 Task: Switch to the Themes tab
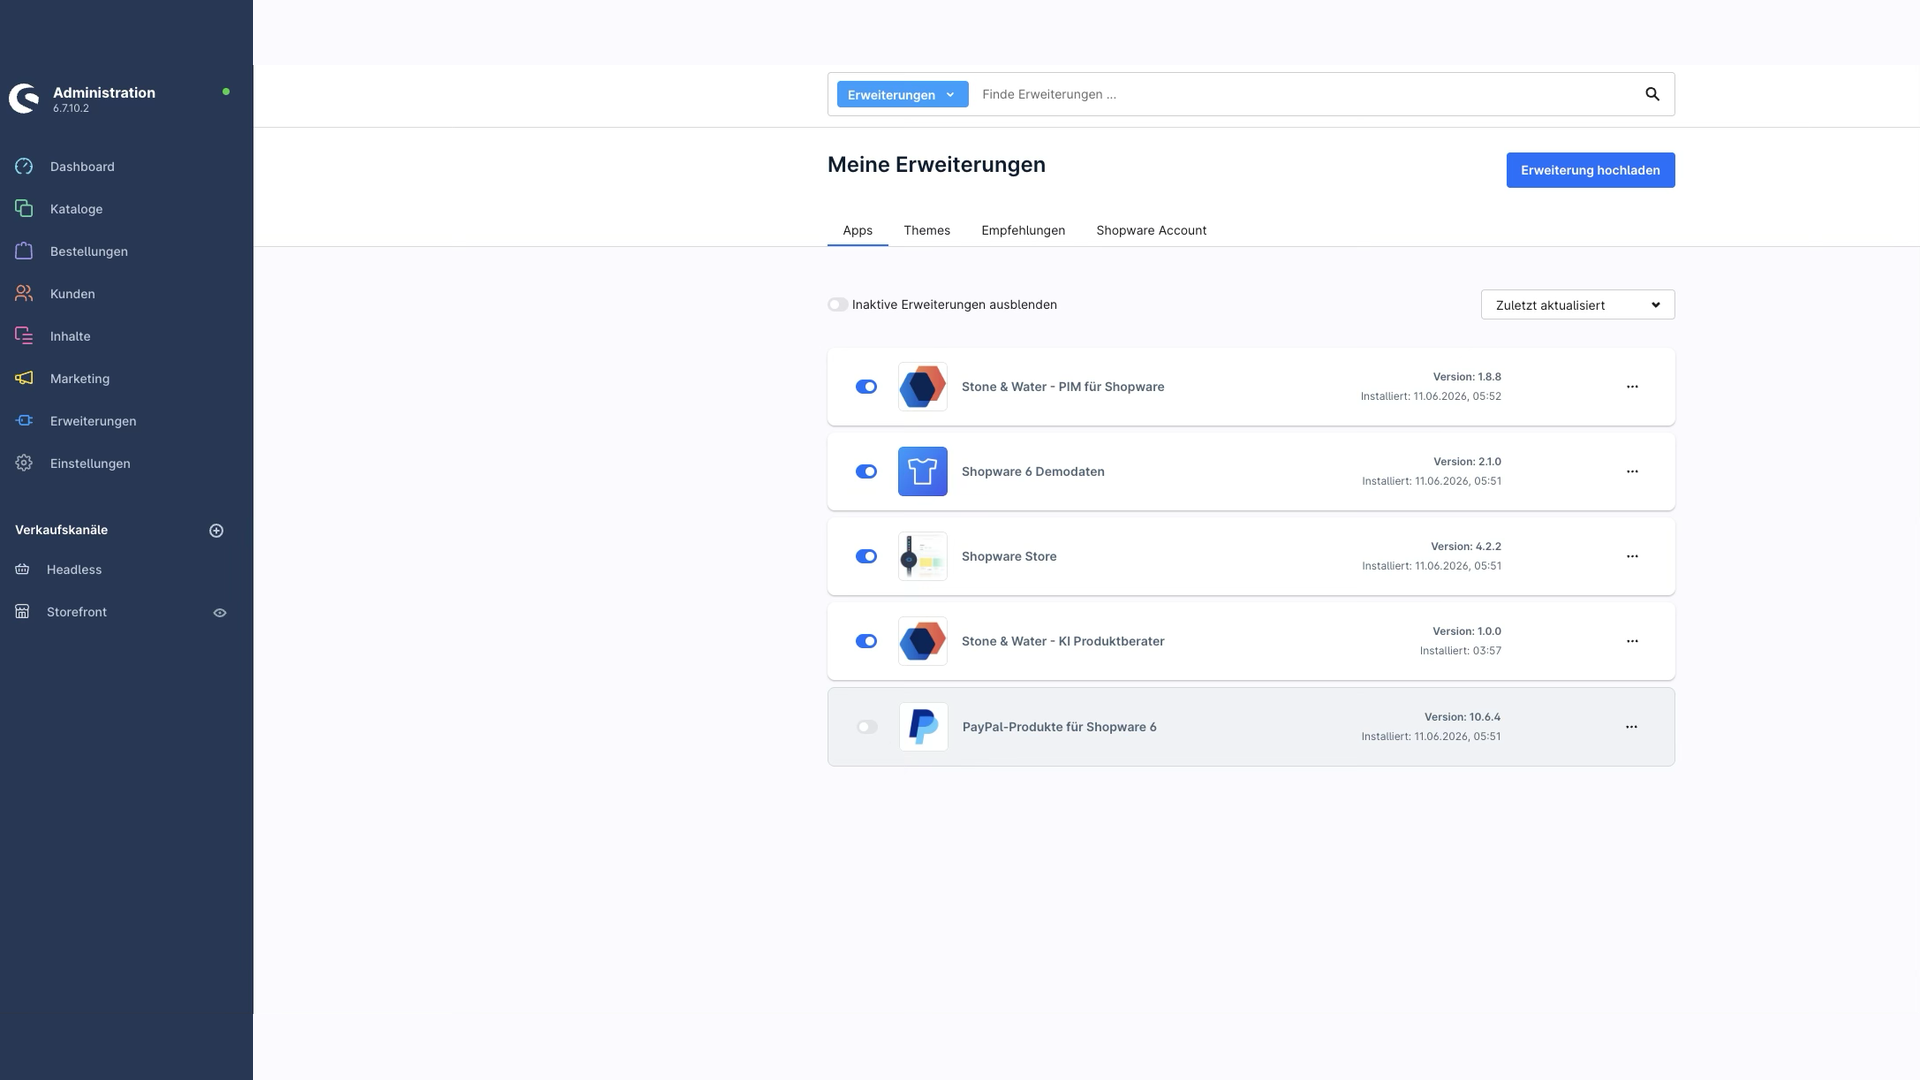coord(926,230)
